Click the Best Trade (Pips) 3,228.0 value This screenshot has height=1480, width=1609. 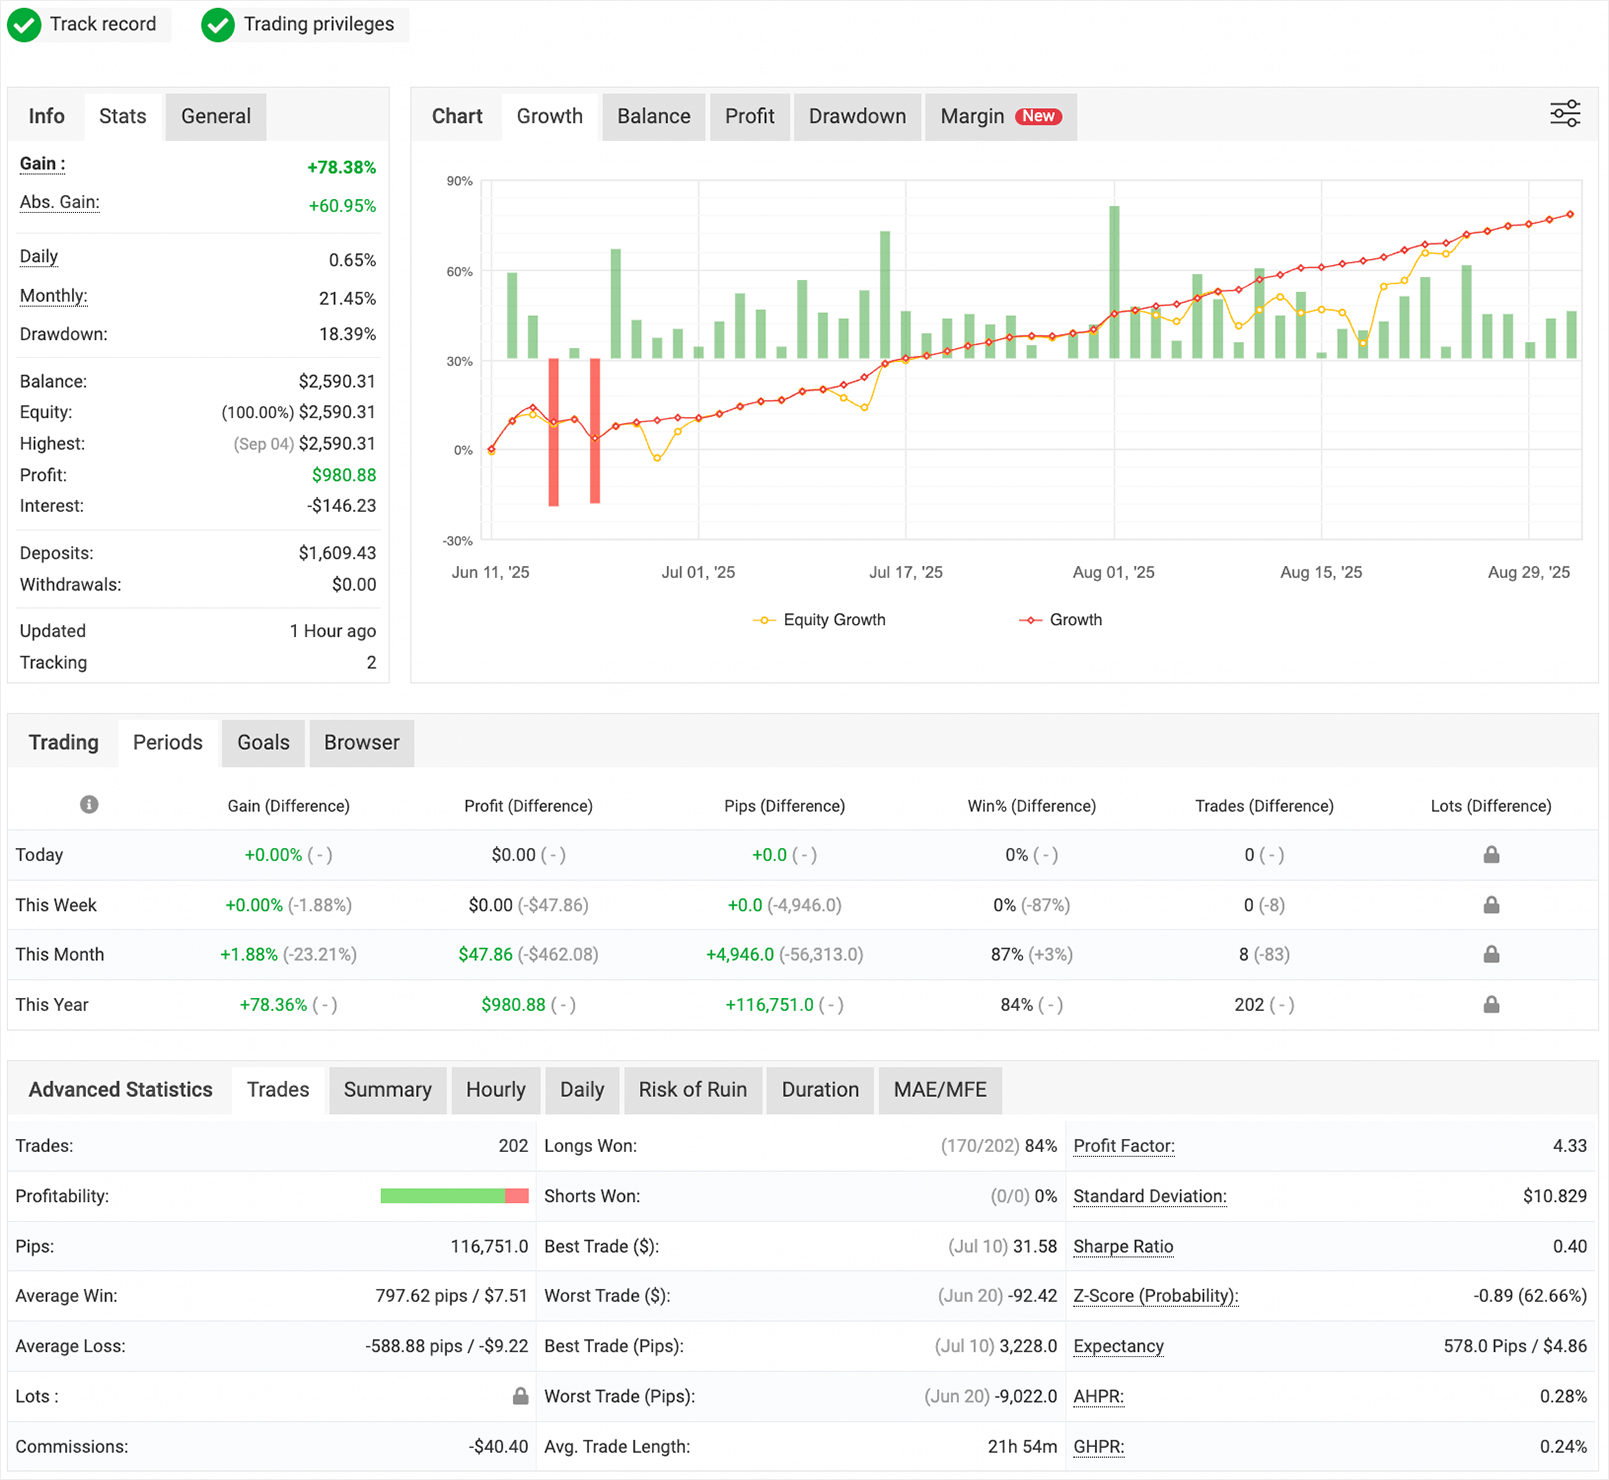[x=1029, y=1346]
